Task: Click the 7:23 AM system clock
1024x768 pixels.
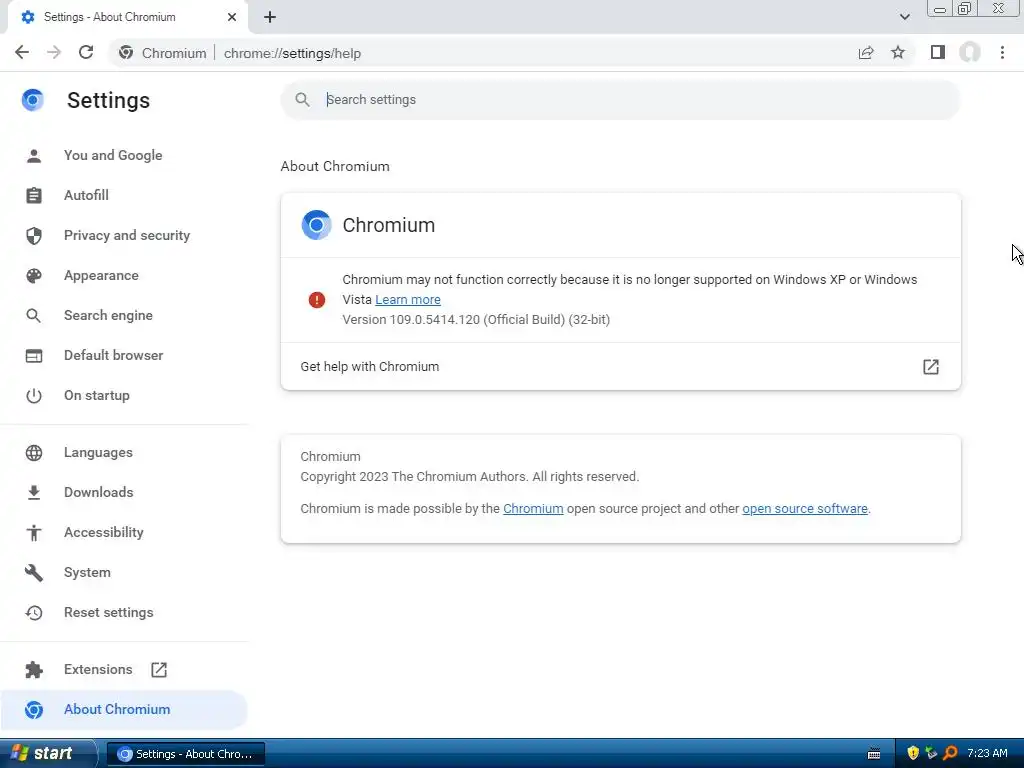Action: (x=987, y=753)
